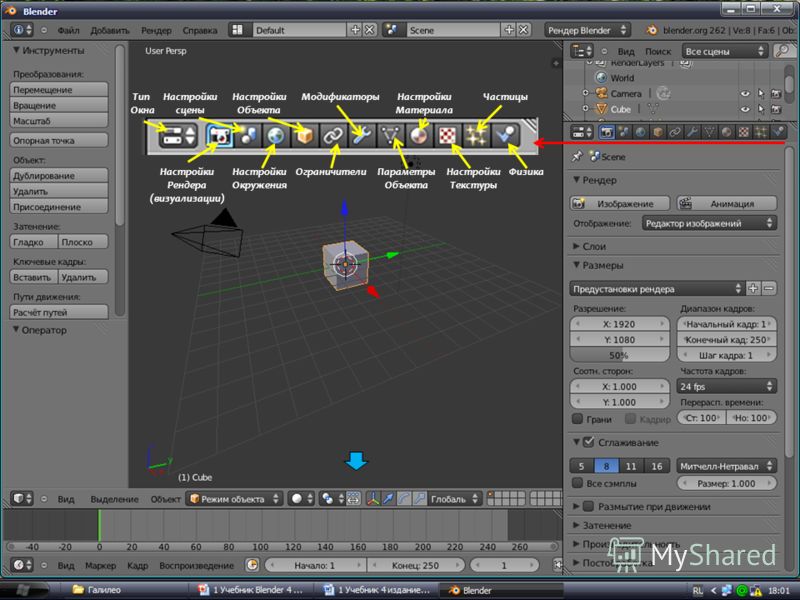
Task: Click the Конец: 250 frame field
Action: pos(415,565)
